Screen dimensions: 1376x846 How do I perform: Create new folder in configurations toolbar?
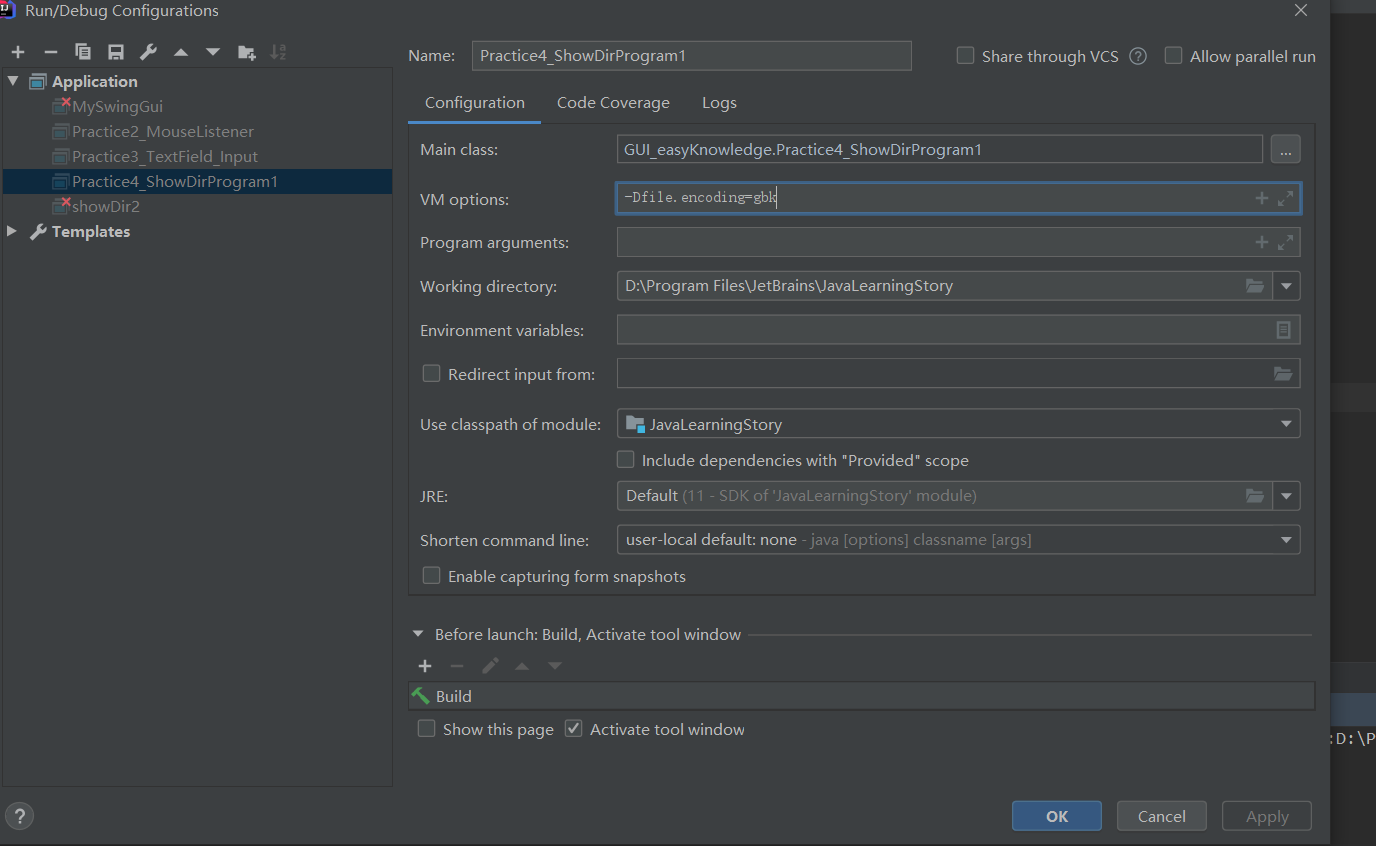coord(246,52)
